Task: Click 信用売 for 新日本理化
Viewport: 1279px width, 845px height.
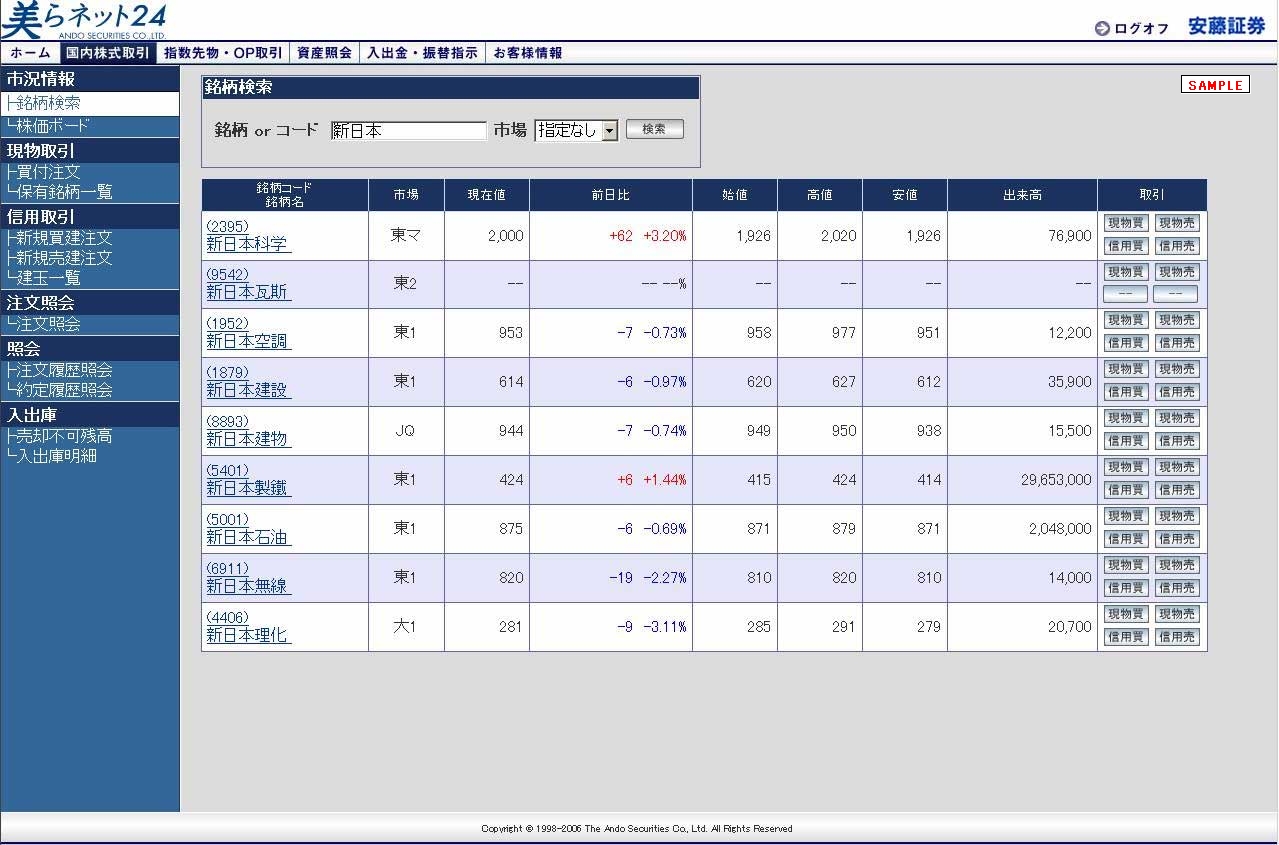Action: pyautogui.click(x=1177, y=637)
